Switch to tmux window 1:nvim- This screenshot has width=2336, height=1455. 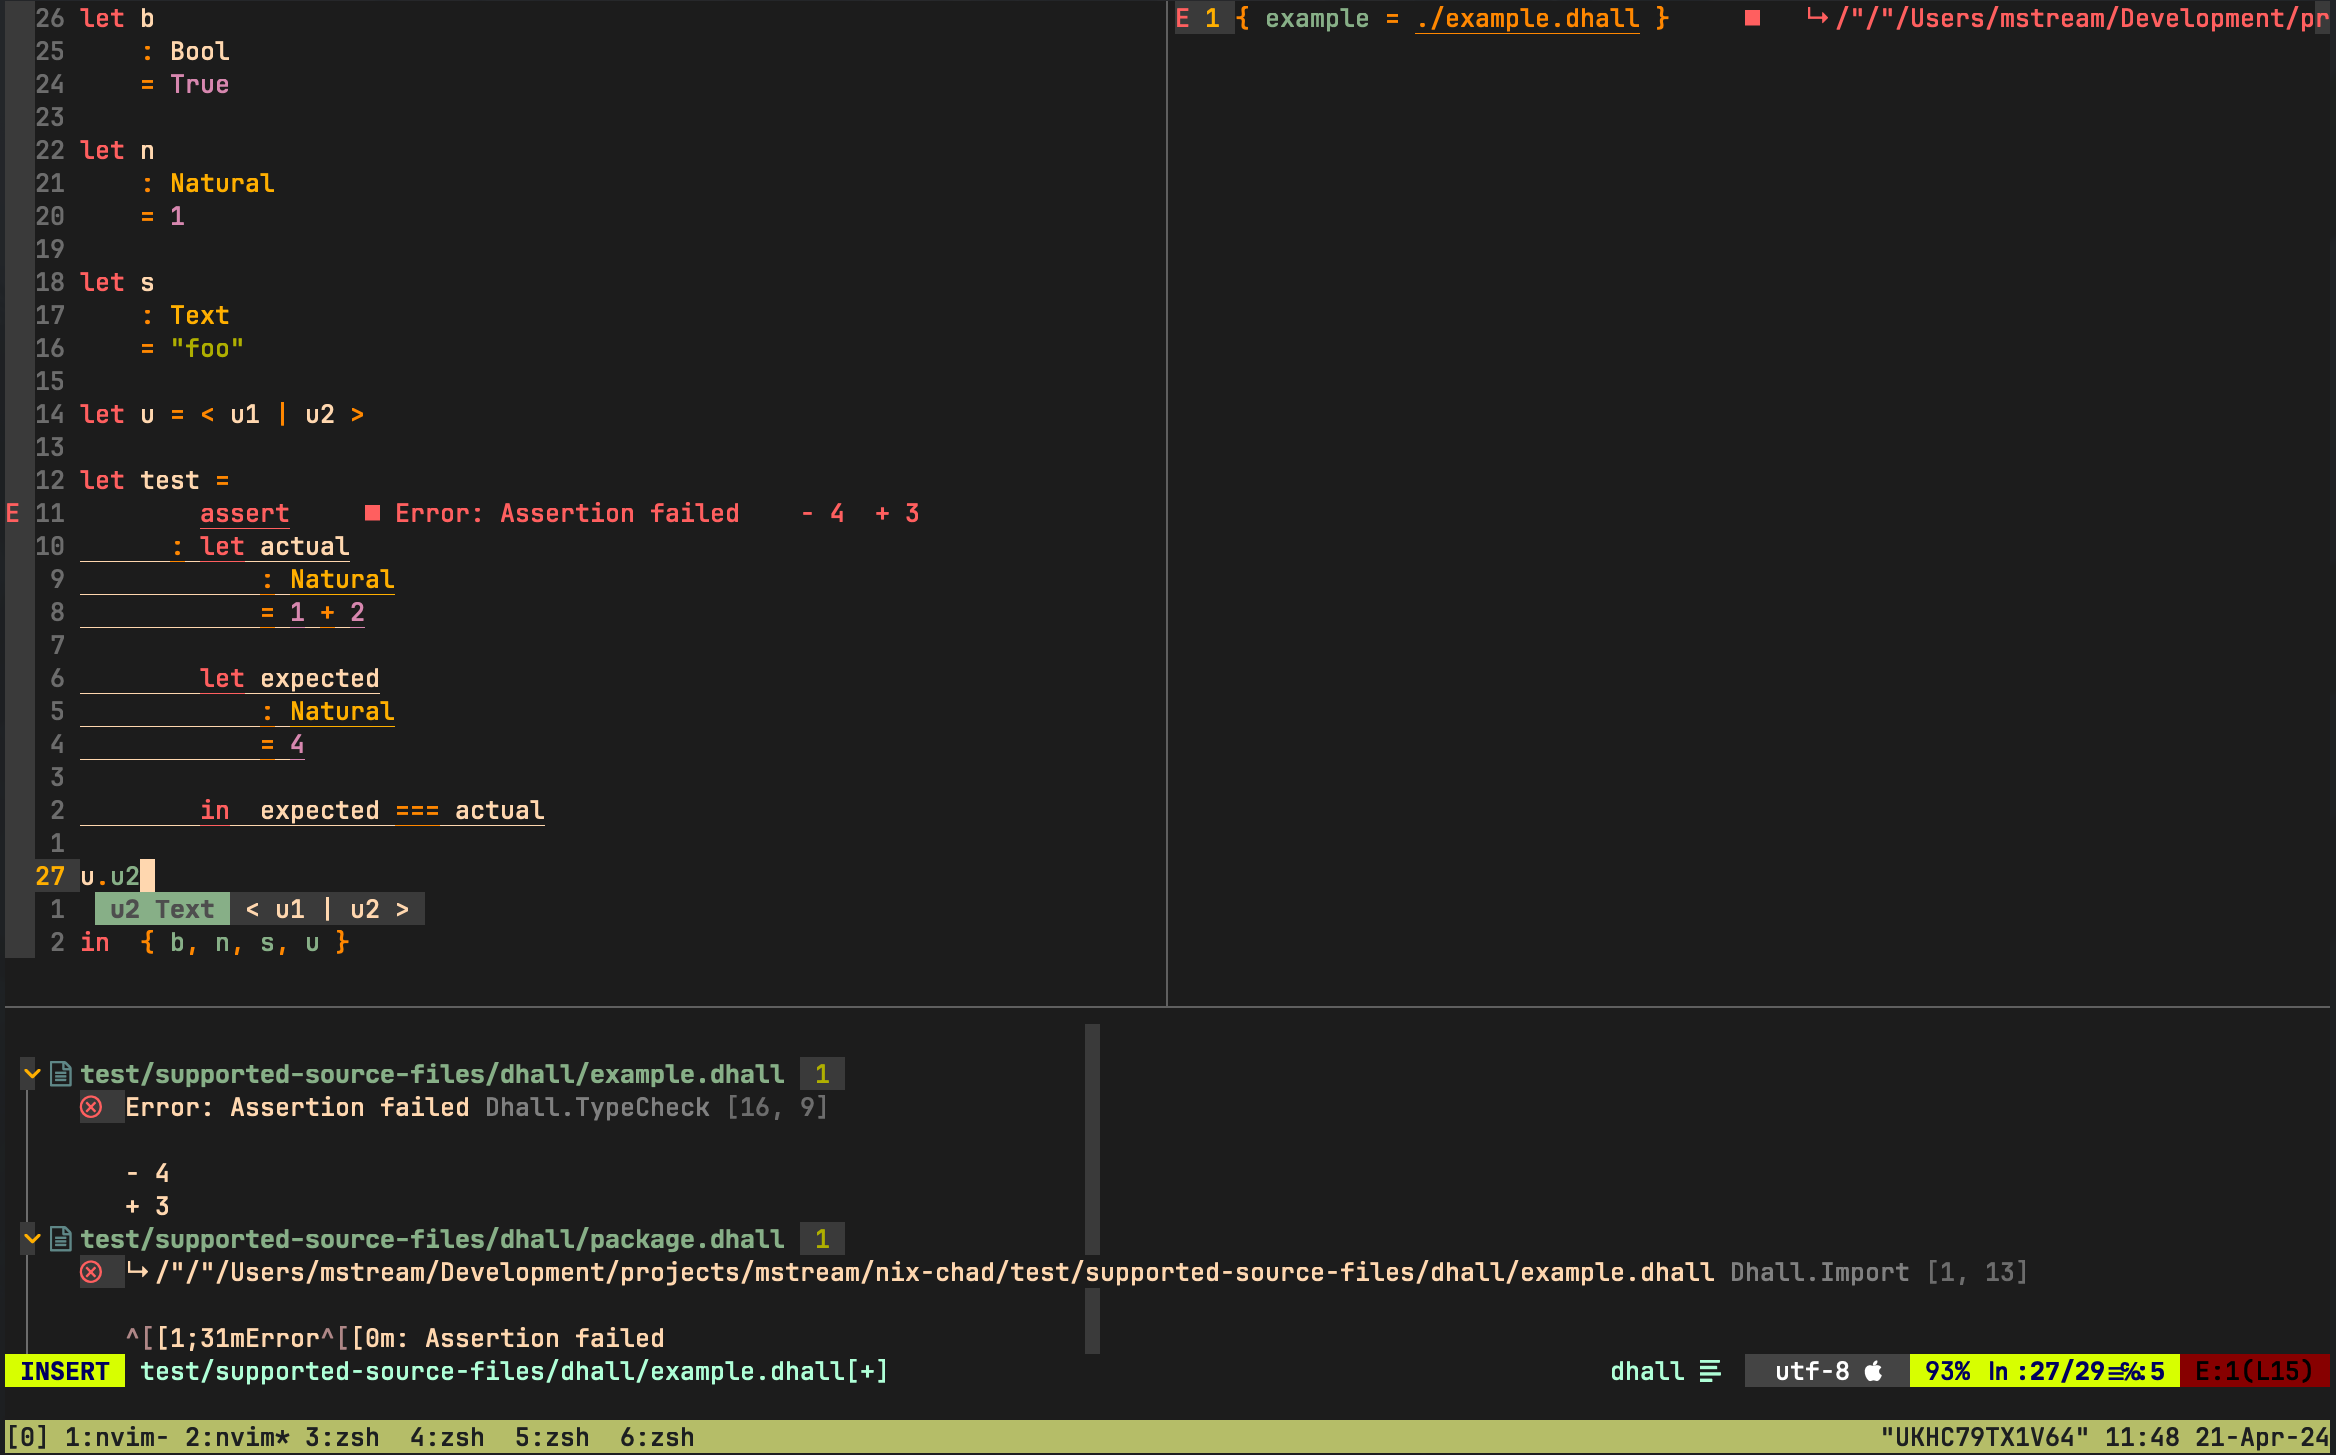coord(117,1437)
